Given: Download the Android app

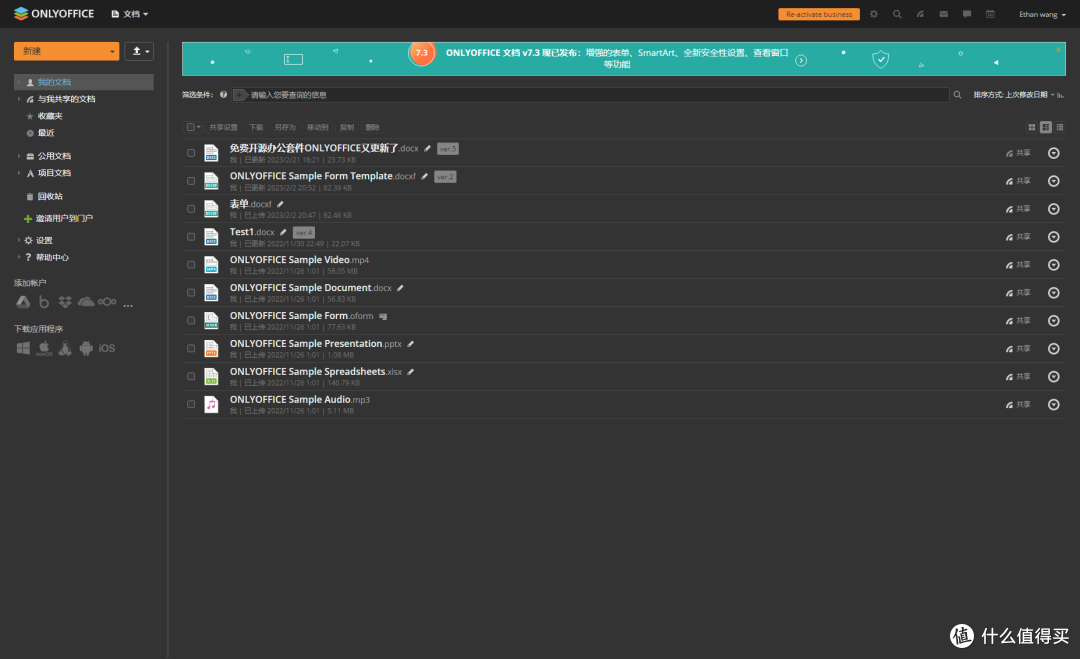Looking at the screenshot, I should click(86, 348).
